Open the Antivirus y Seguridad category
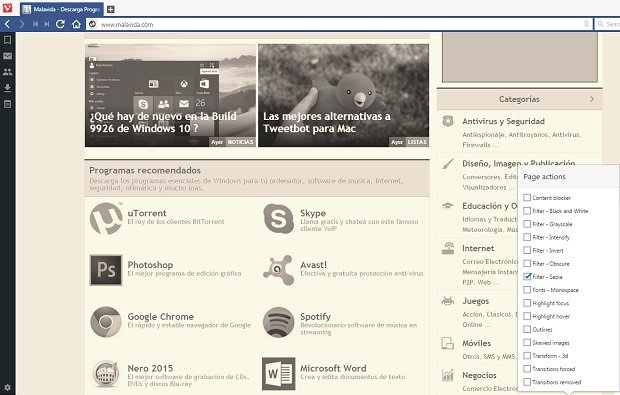 point(503,121)
